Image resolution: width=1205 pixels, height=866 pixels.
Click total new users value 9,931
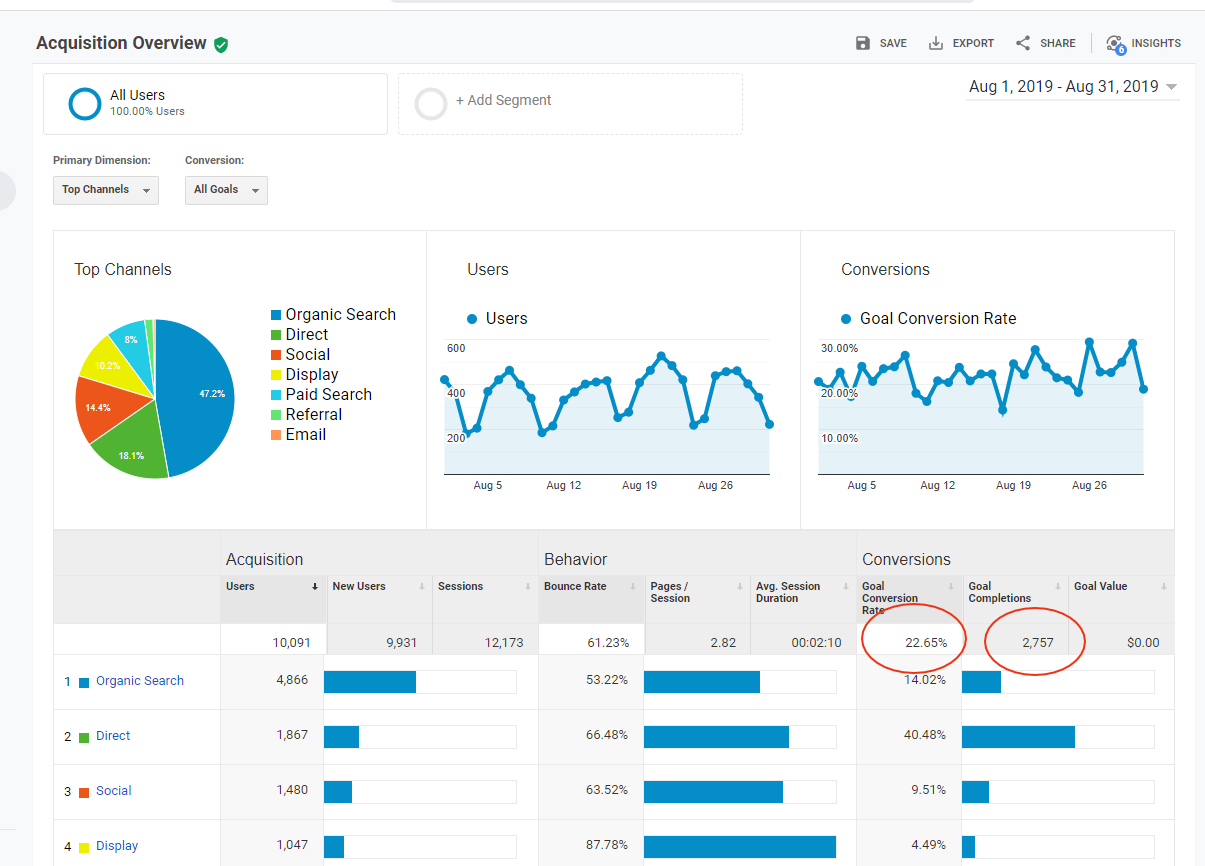tap(402, 643)
